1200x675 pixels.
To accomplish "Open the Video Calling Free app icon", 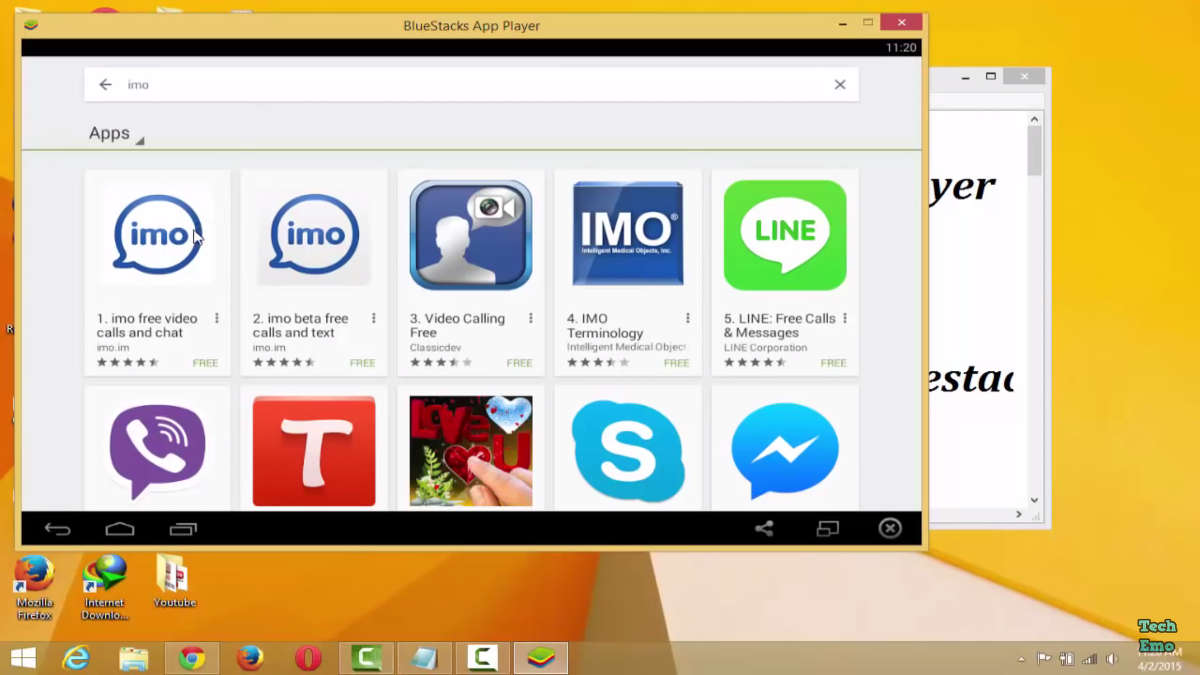I will (x=471, y=234).
